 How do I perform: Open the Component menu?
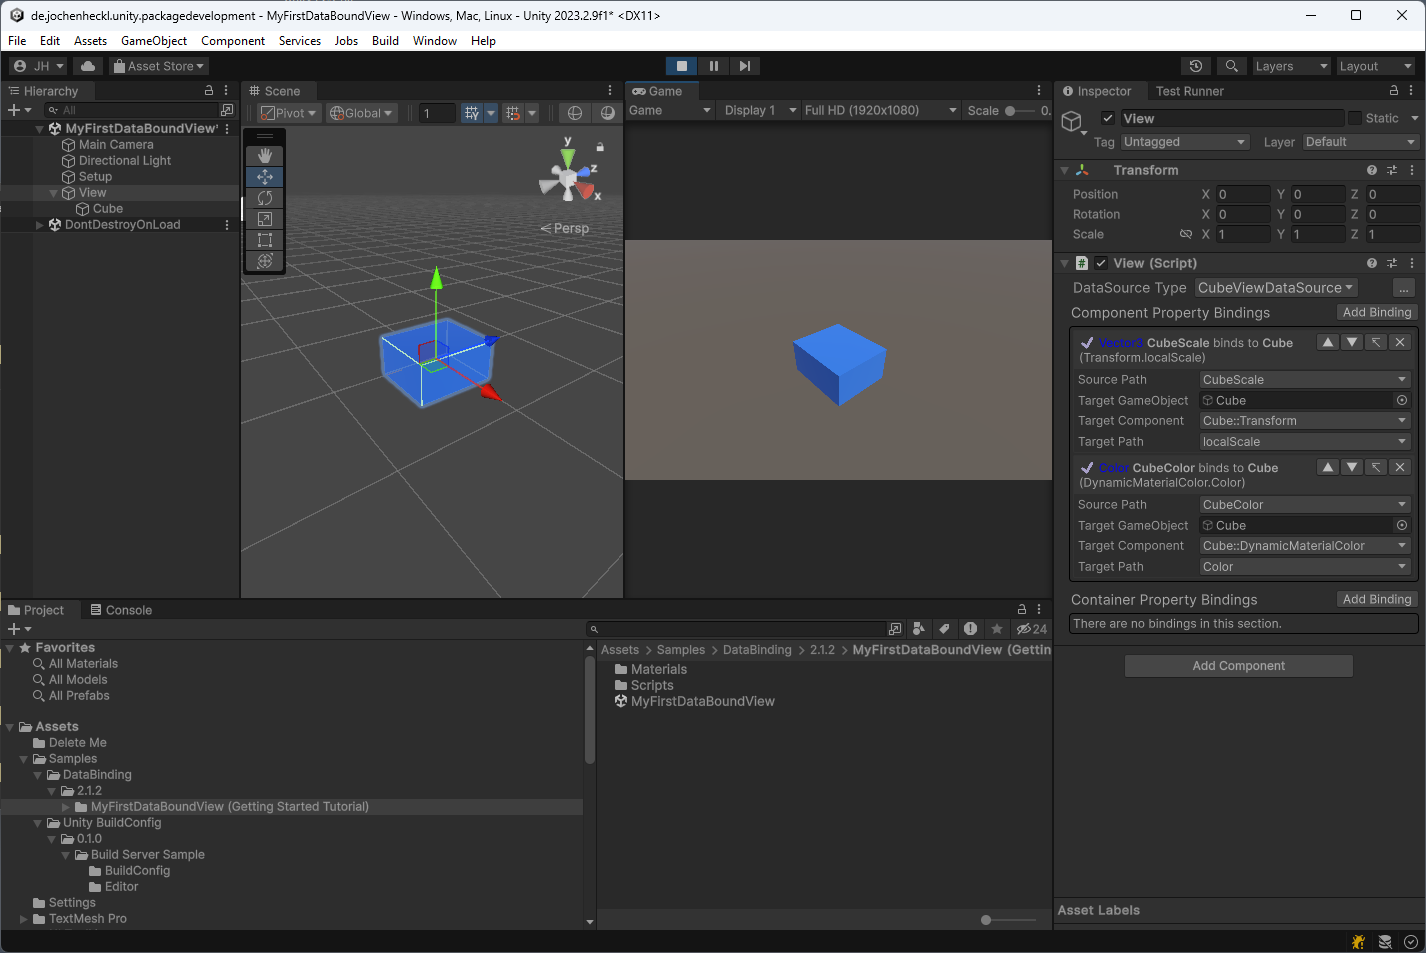pos(233,41)
